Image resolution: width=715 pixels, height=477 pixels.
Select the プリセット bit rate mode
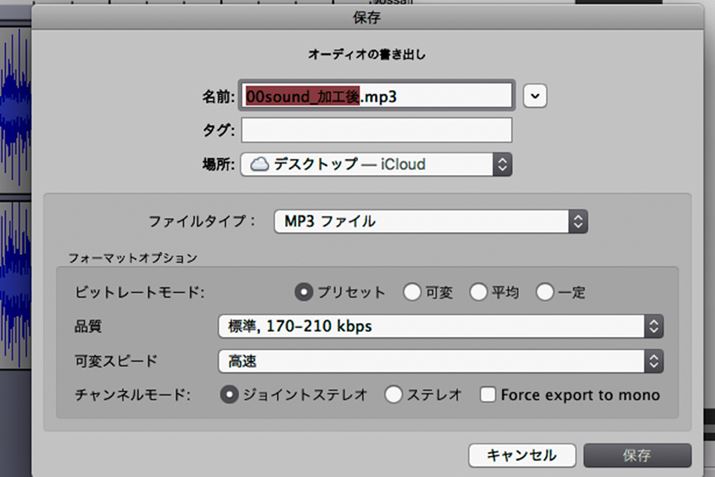[x=305, y=293]
